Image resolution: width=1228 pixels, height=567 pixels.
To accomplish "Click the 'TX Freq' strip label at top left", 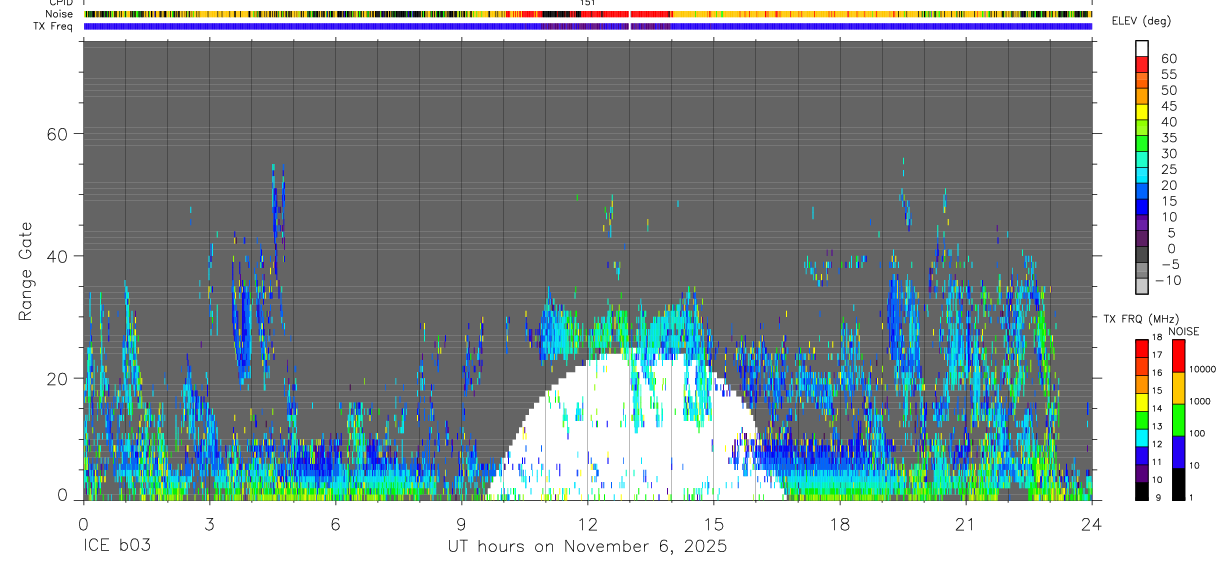I will (55, 26).
